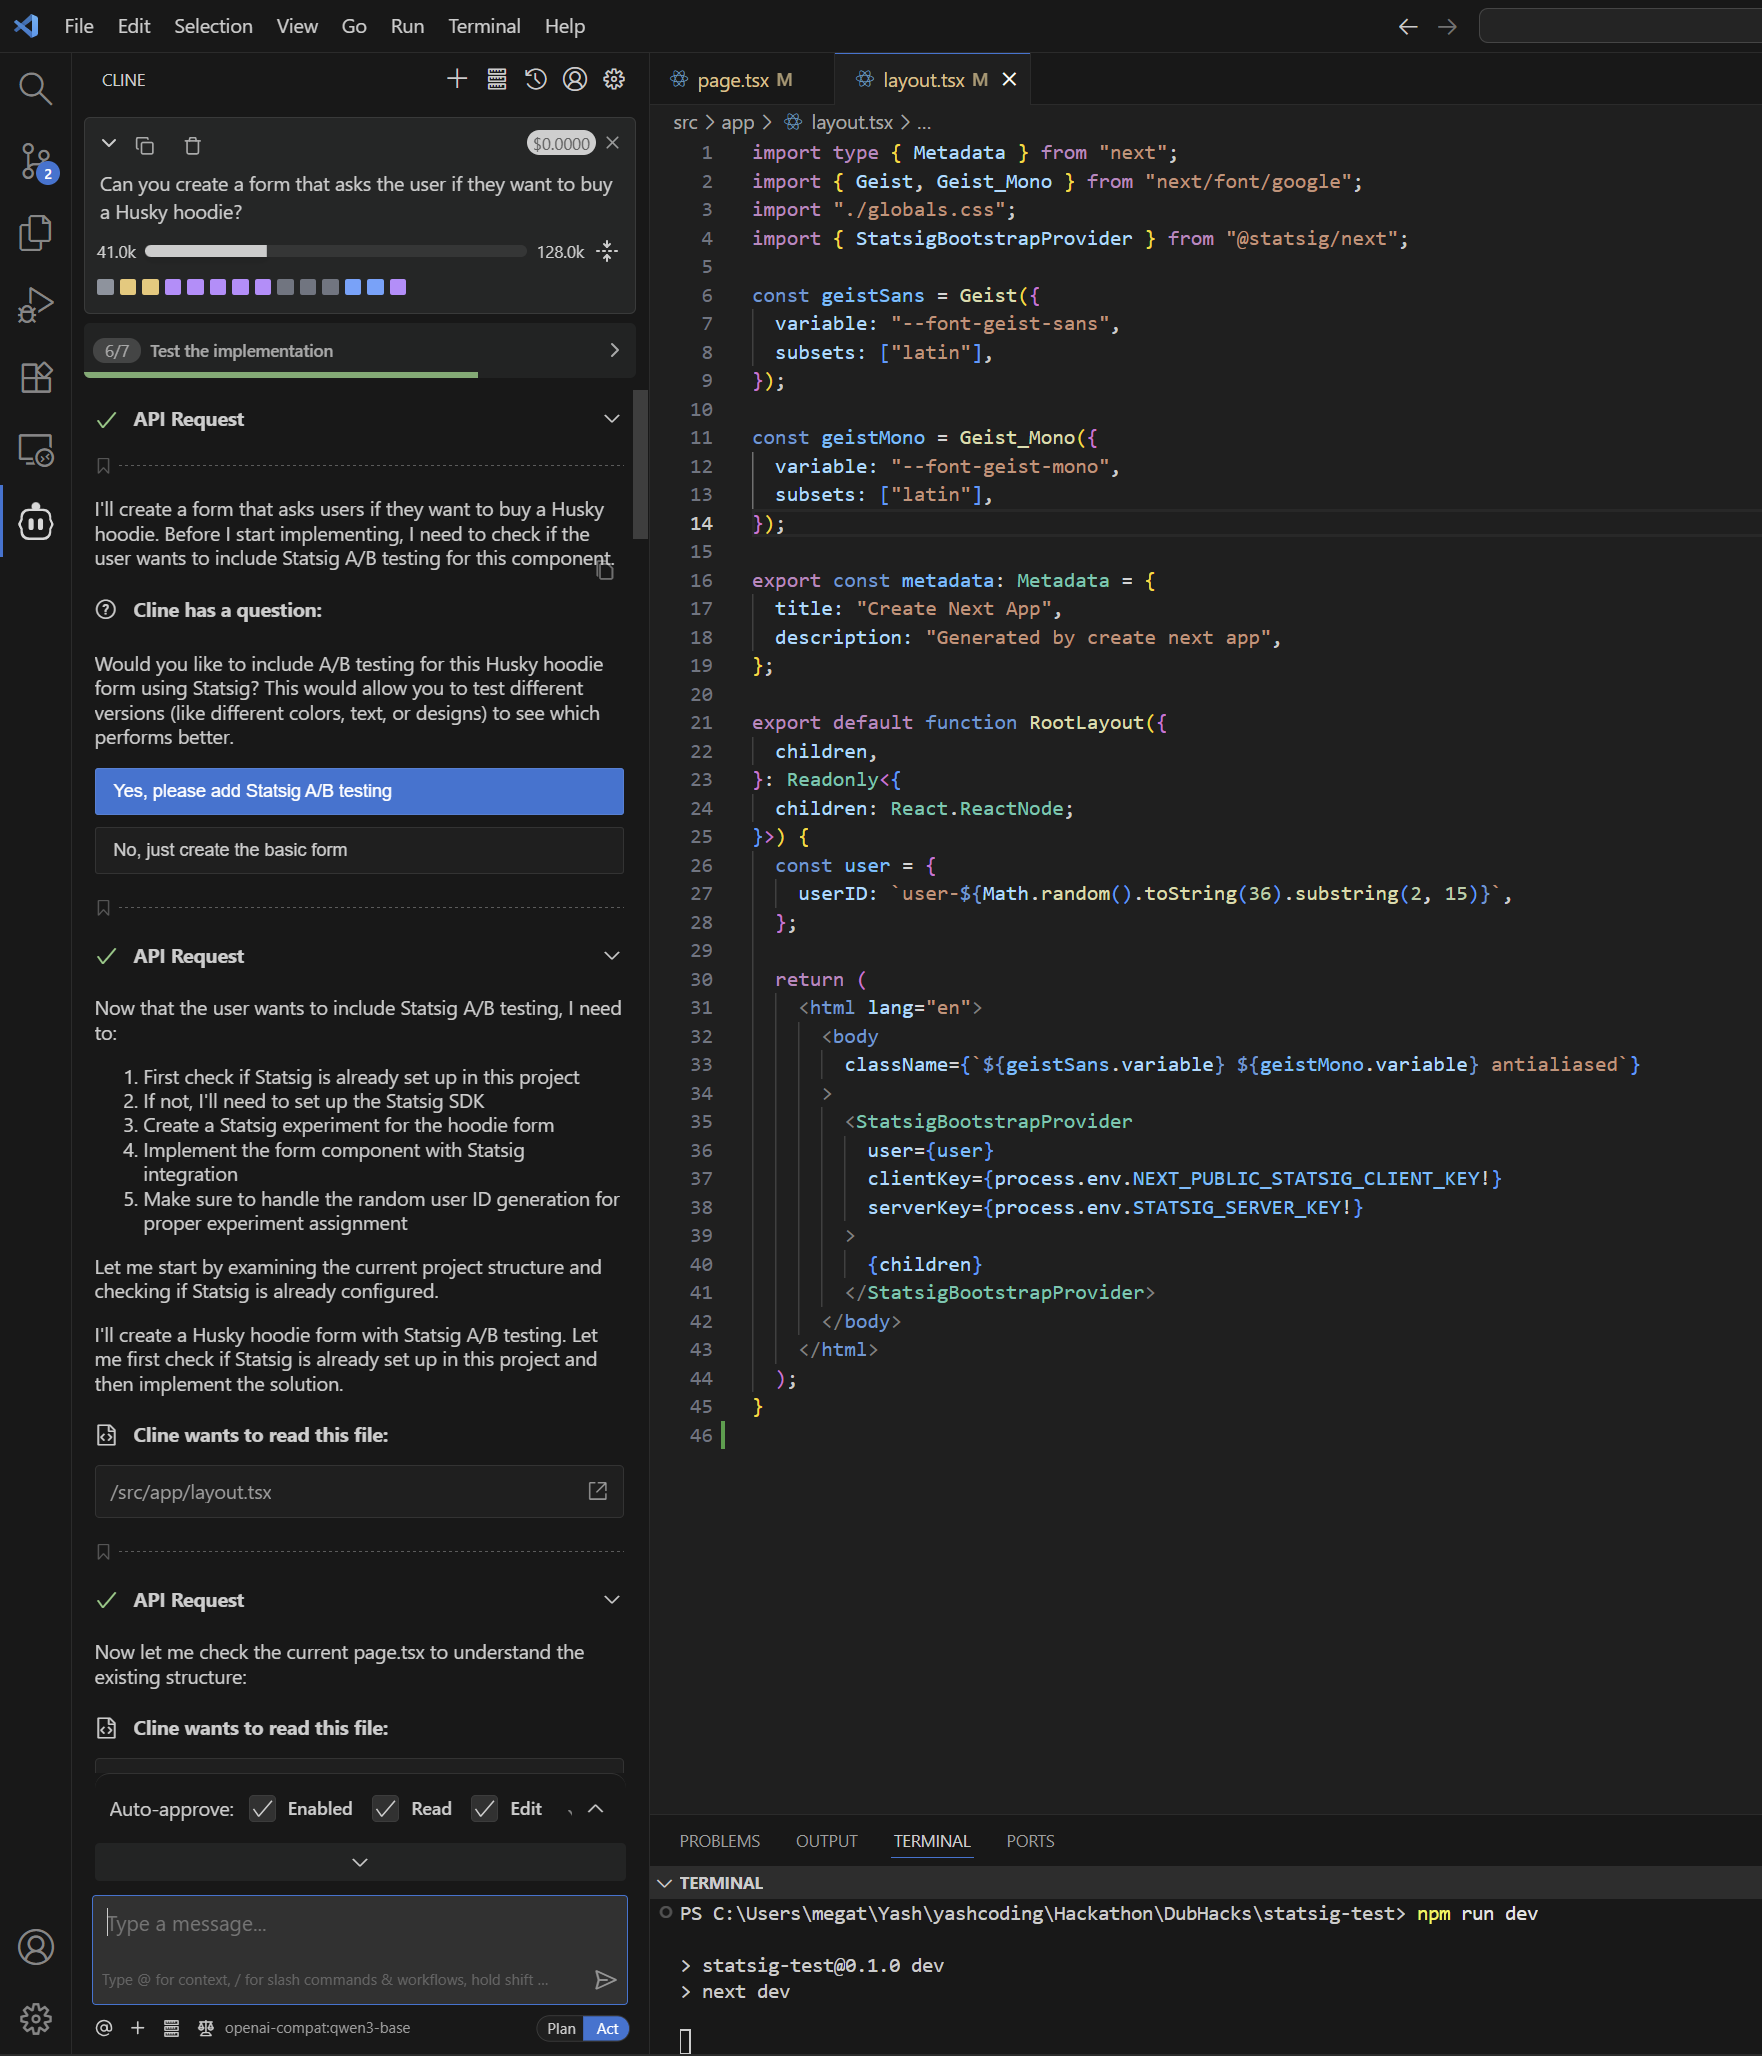Close the layout.tsx editor tab
This screenshot has width=1762, height=2056.
click(x=1010, y=79)
